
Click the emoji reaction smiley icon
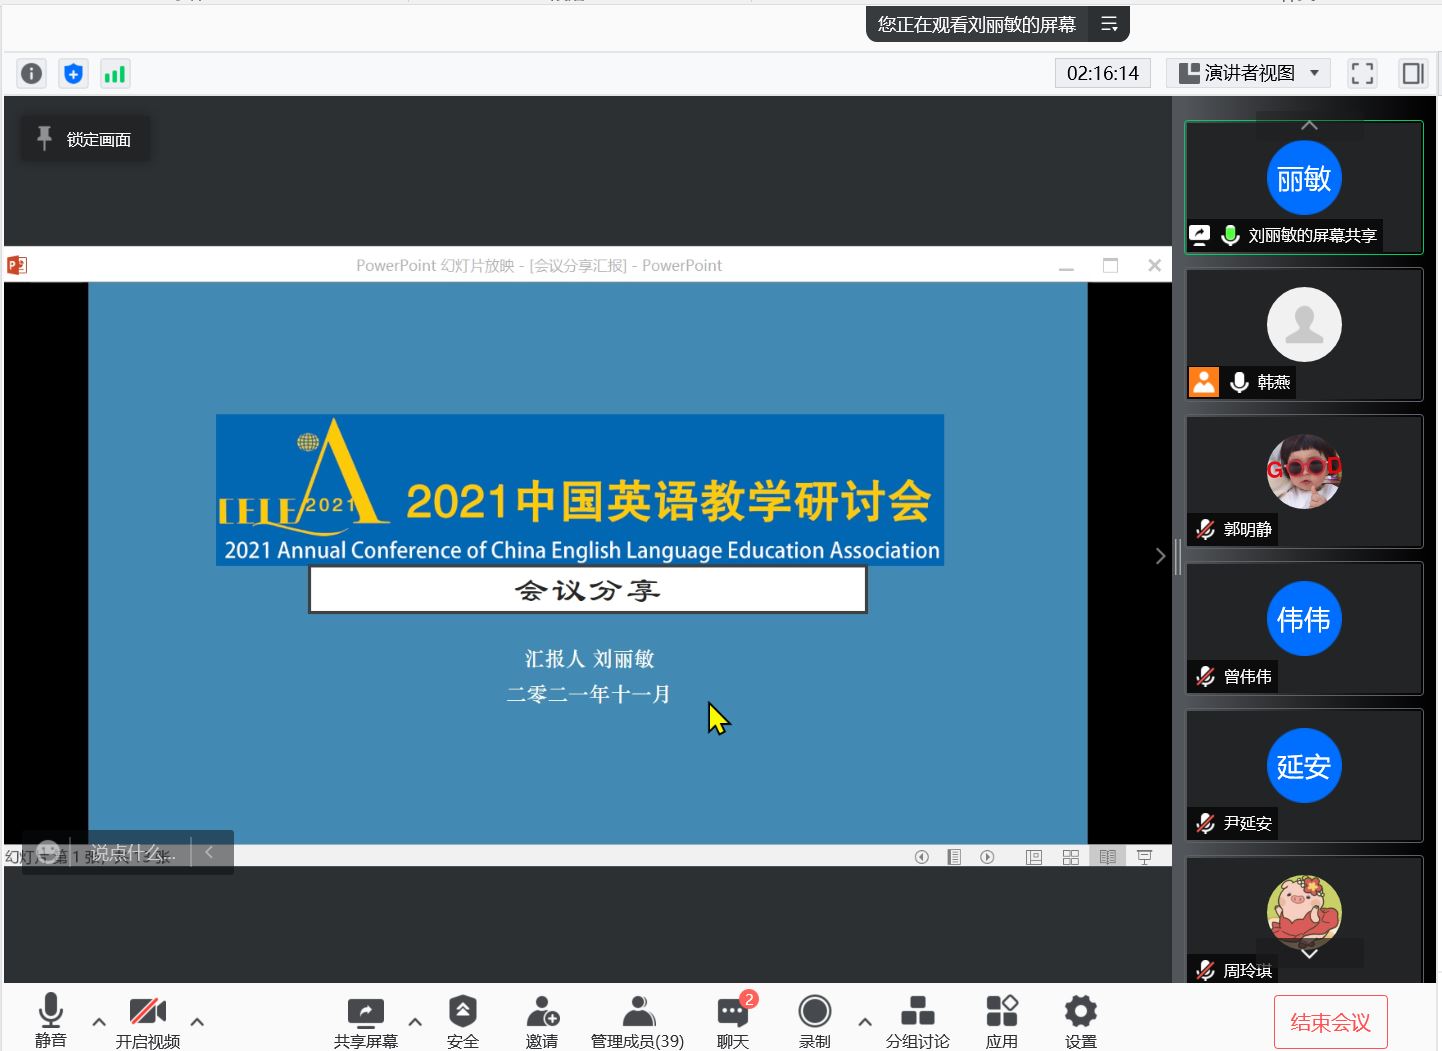click(47, 852)
